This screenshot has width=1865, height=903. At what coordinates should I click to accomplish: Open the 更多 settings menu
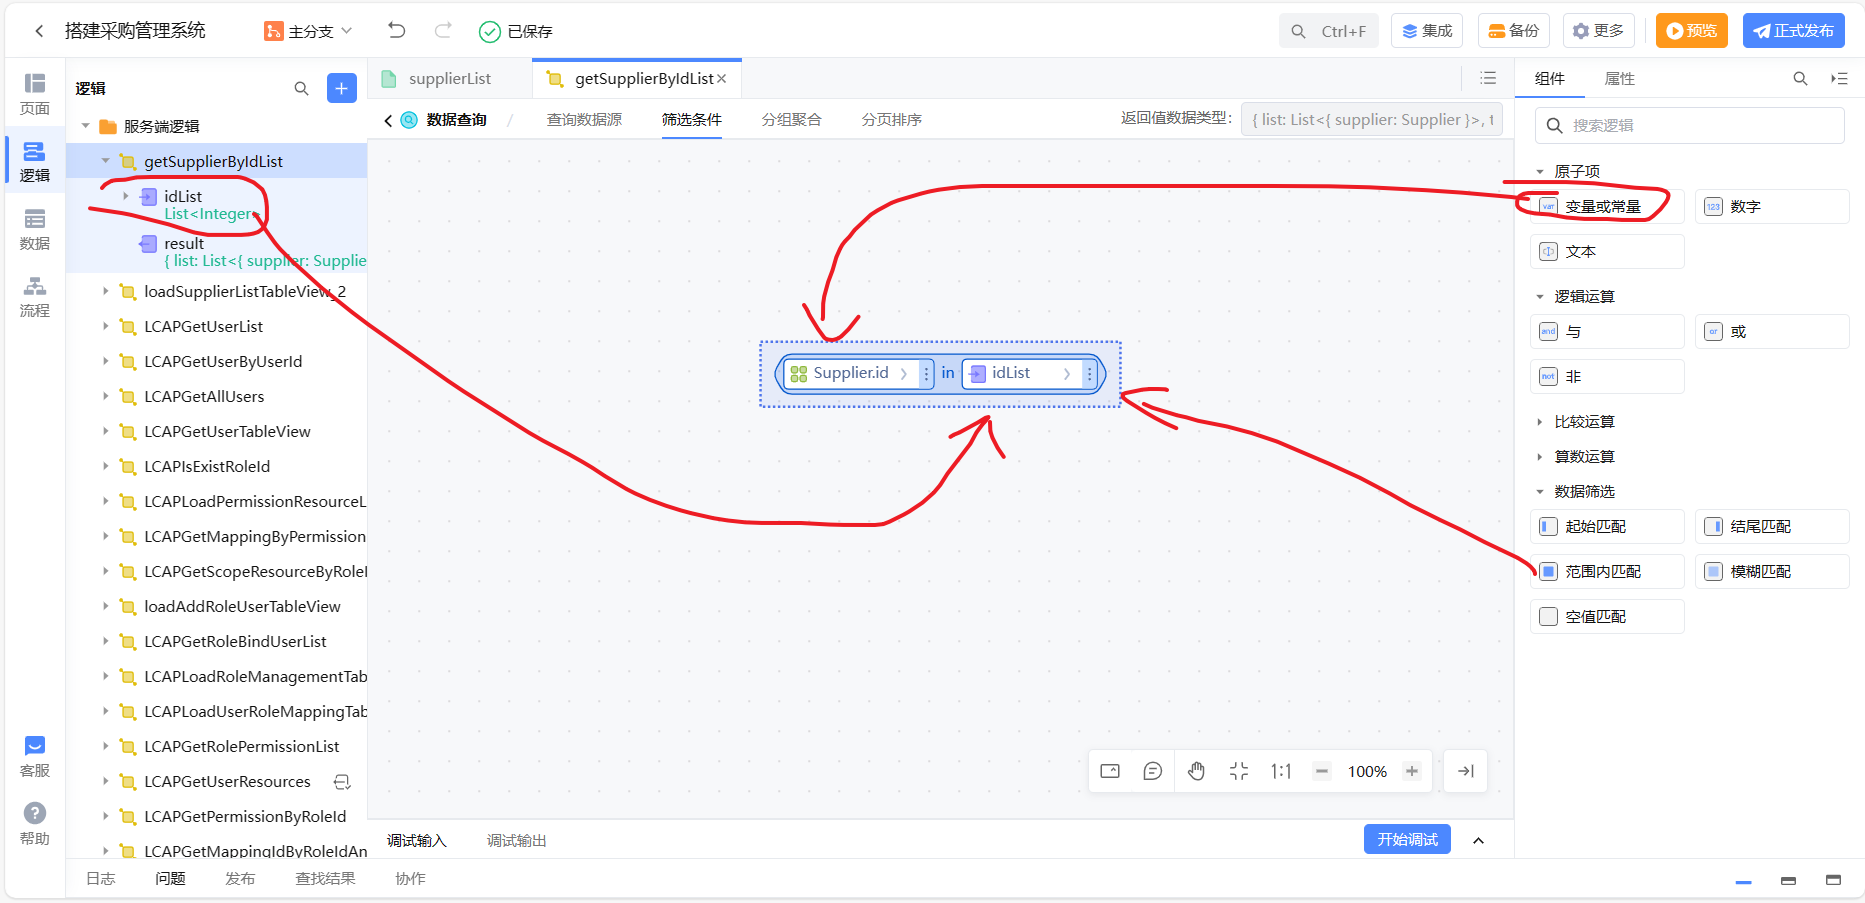(1599, 31)
